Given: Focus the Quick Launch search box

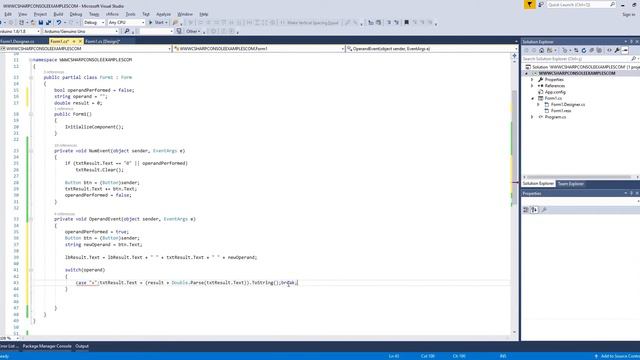Looking at the screenshot, I should pos(581,4).
